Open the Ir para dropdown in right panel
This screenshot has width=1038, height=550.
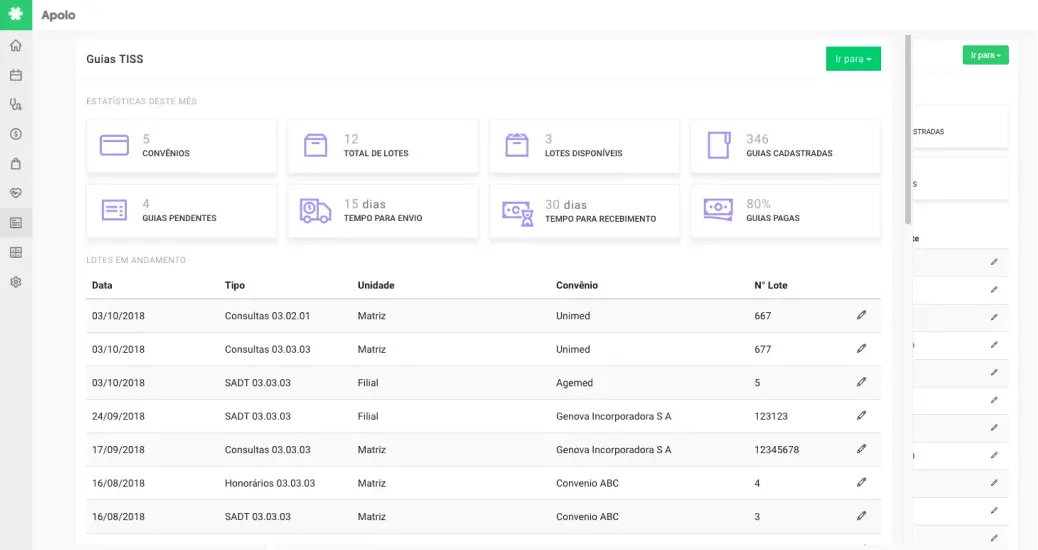(x=986, y=55)
